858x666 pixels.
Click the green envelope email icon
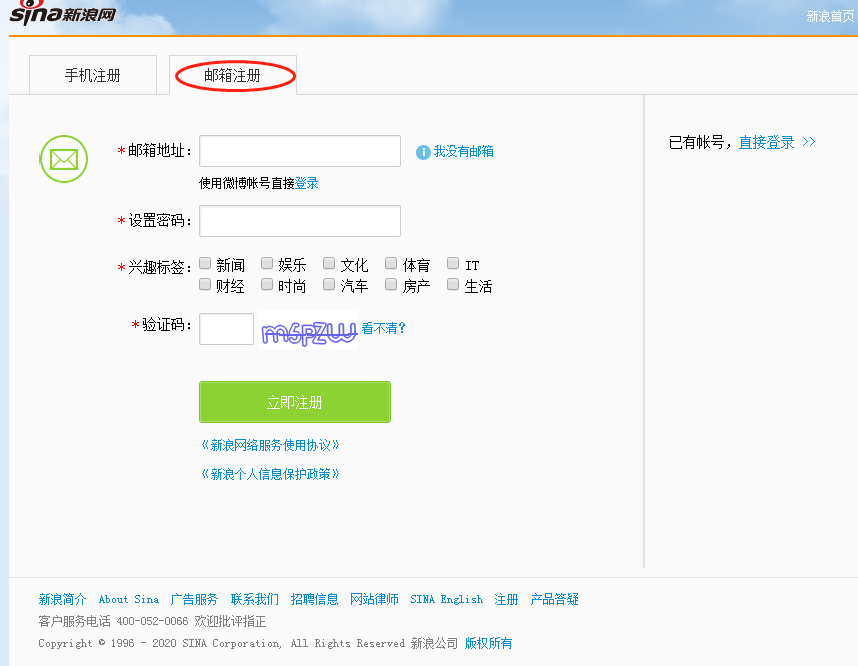click(63, 159)
